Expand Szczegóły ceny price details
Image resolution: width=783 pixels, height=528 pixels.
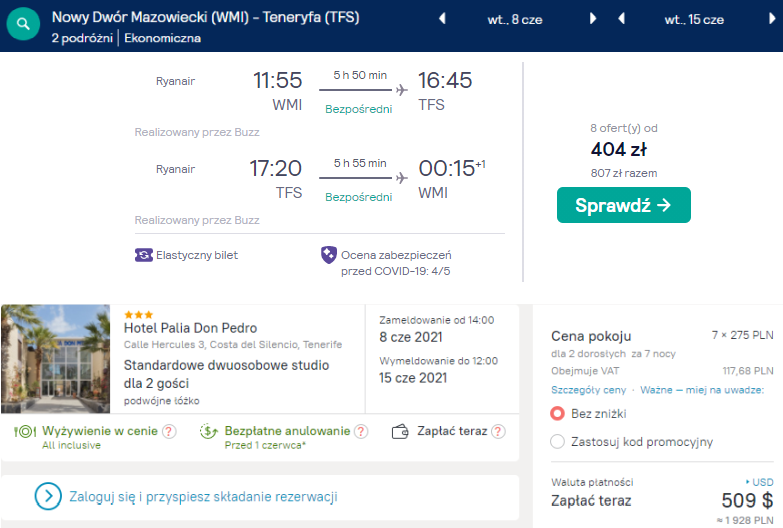(x=589, y=389)
